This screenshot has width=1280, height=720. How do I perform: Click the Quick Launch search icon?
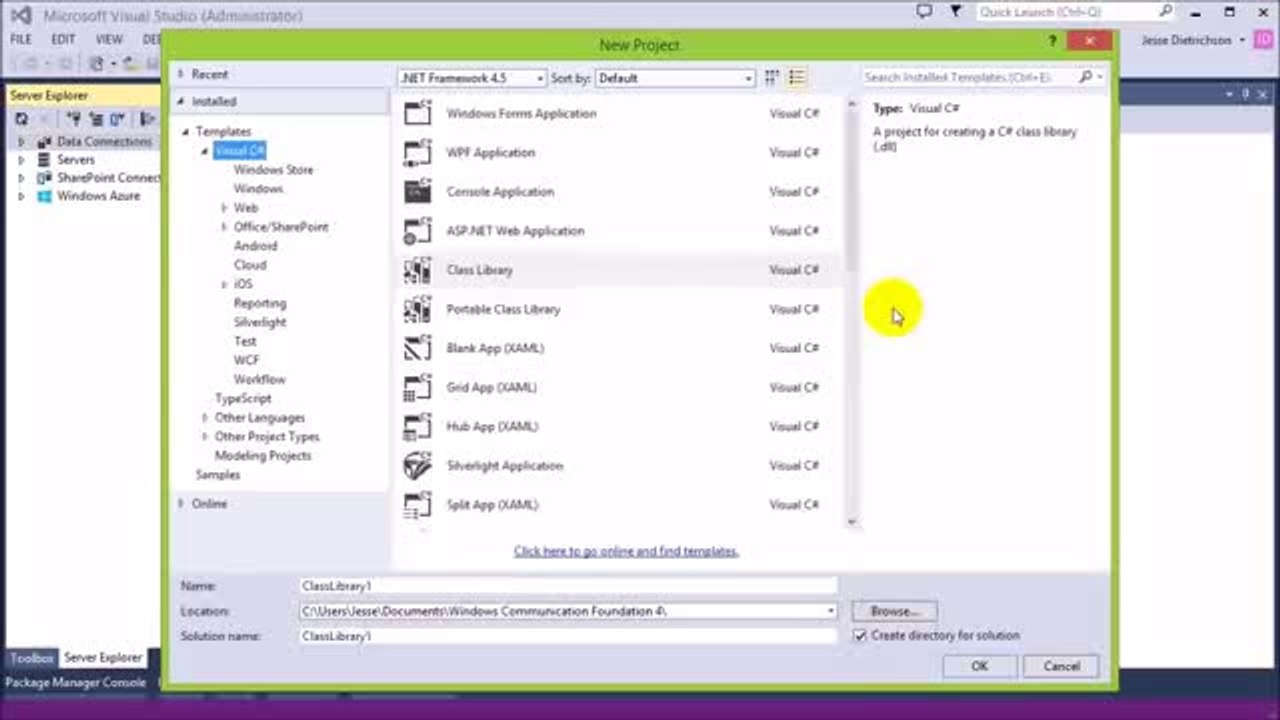tap(1165, 12)
